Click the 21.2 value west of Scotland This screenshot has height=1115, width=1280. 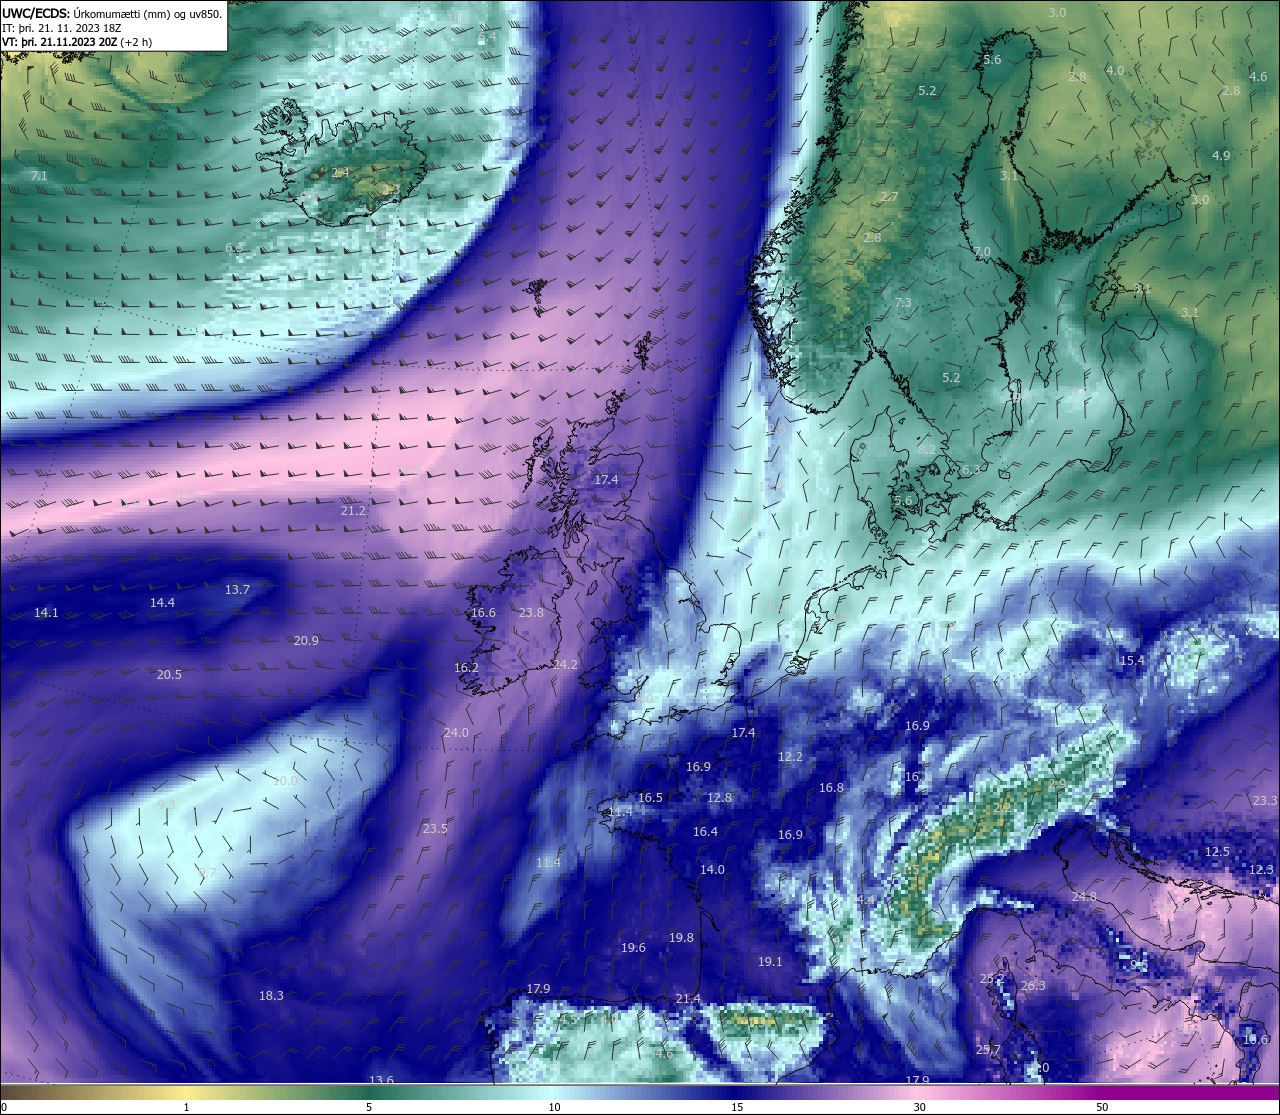[x=353, y=511]
